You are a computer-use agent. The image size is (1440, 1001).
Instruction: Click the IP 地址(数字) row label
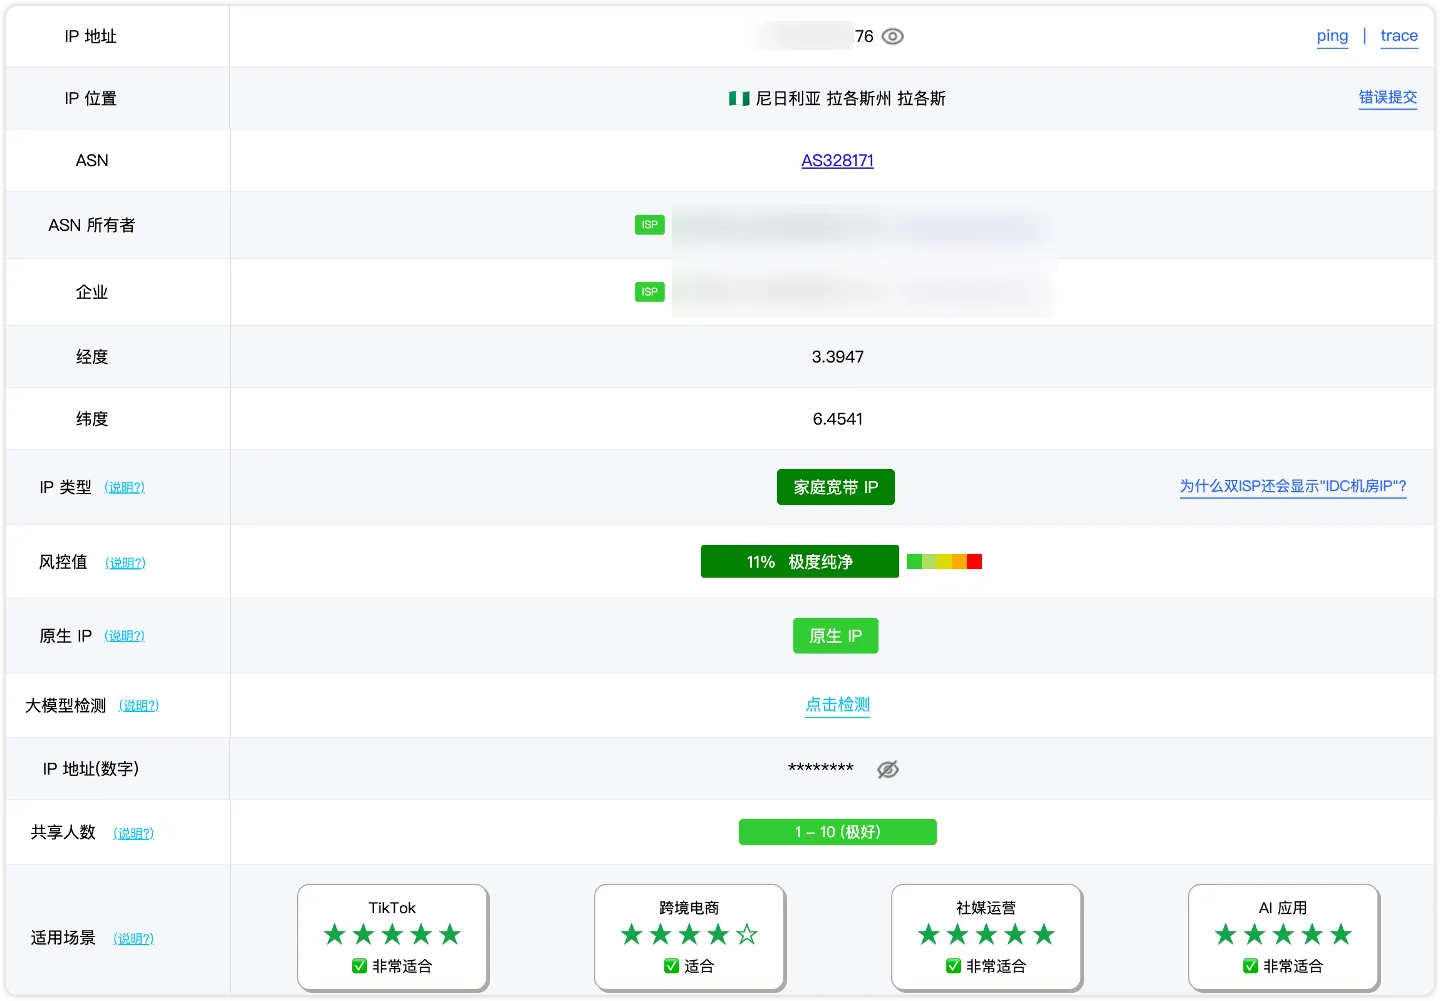91,769
